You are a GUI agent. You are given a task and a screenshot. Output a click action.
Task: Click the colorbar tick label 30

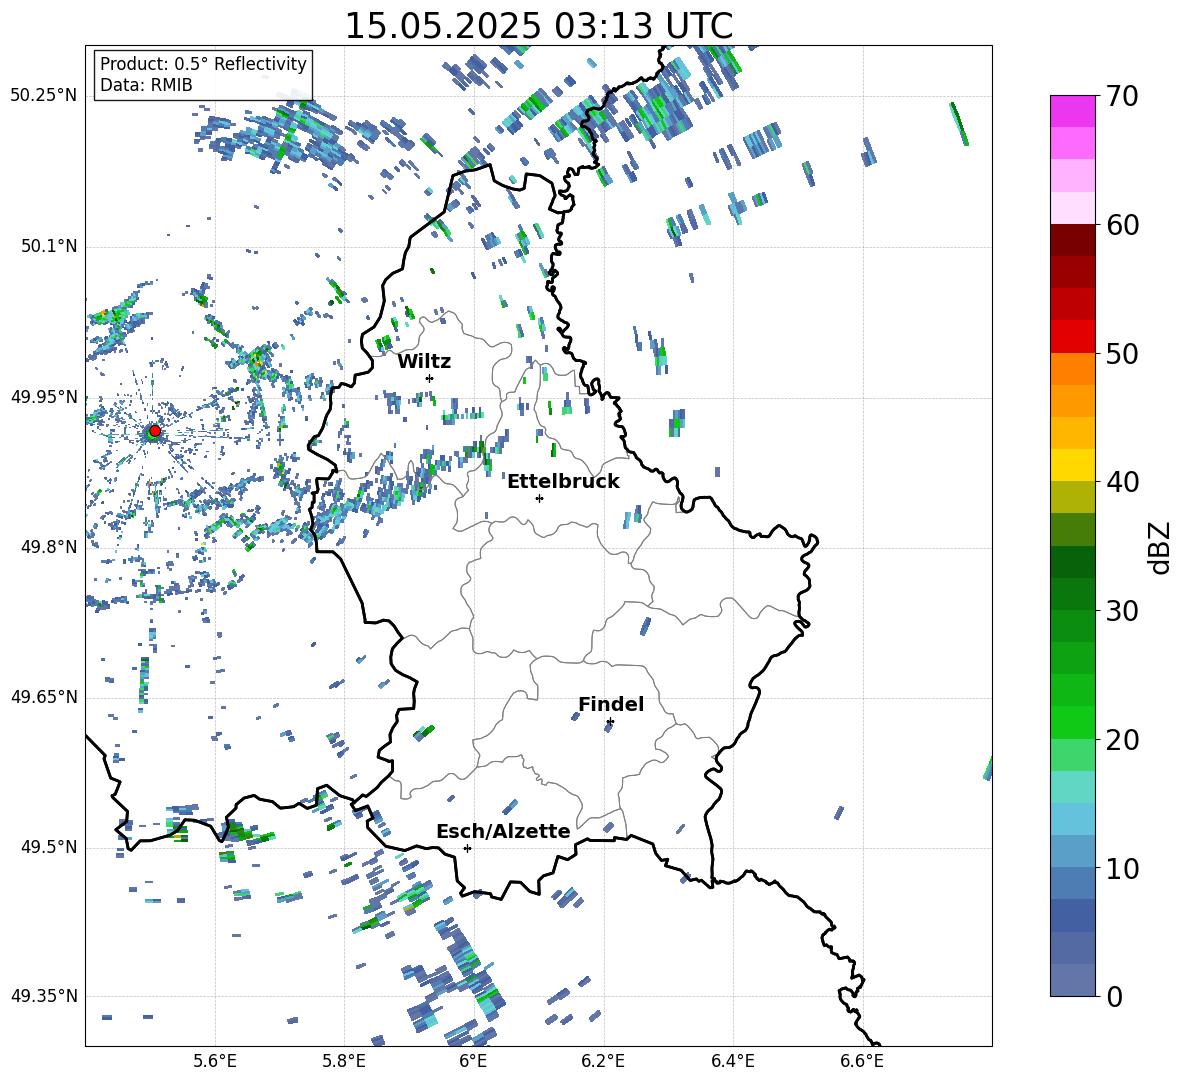(1122, 611)
